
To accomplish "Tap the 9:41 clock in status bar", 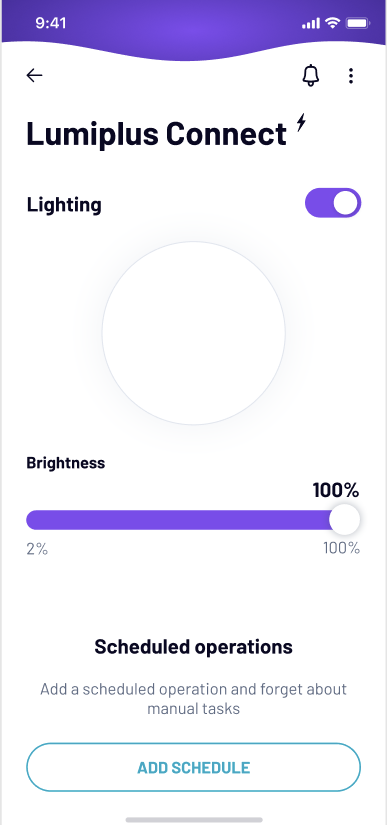I will click(53, 23).
